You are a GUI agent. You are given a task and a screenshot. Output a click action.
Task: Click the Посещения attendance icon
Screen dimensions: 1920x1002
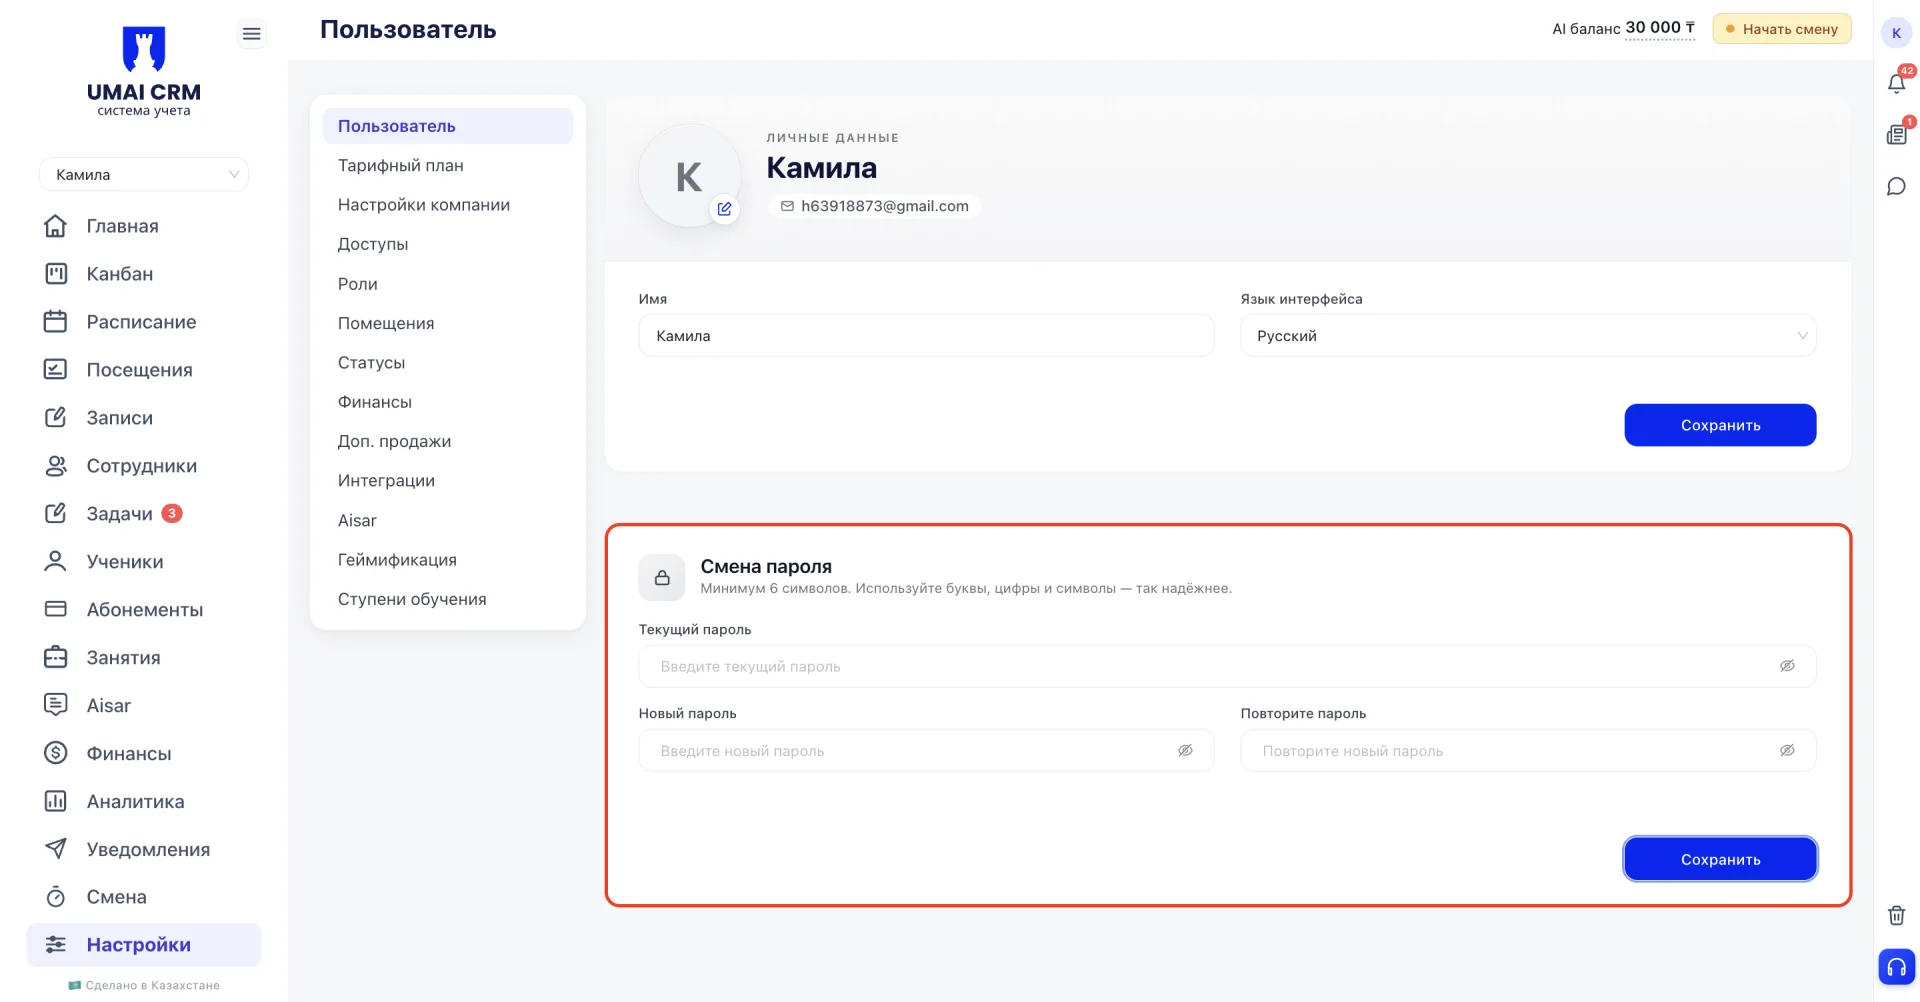[x=56, y=370]
